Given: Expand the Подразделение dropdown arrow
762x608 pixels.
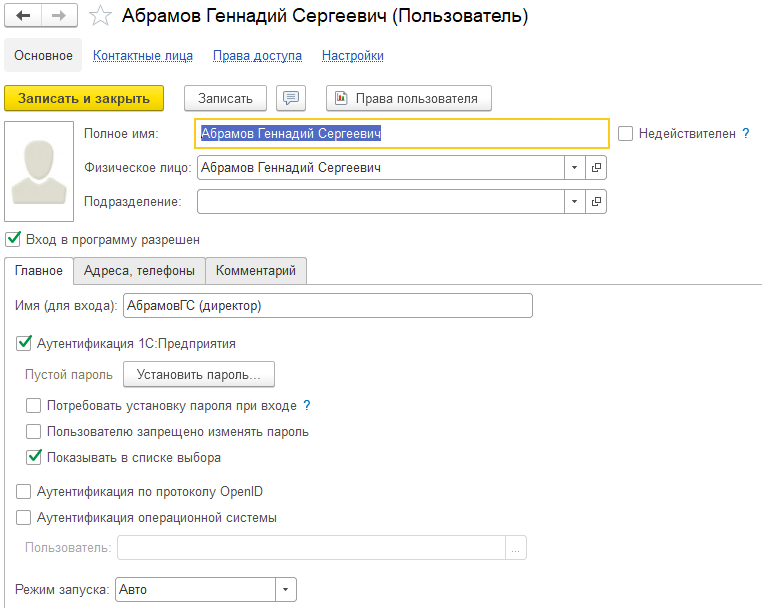Looking at the screenshot, I should pos(574,201).
